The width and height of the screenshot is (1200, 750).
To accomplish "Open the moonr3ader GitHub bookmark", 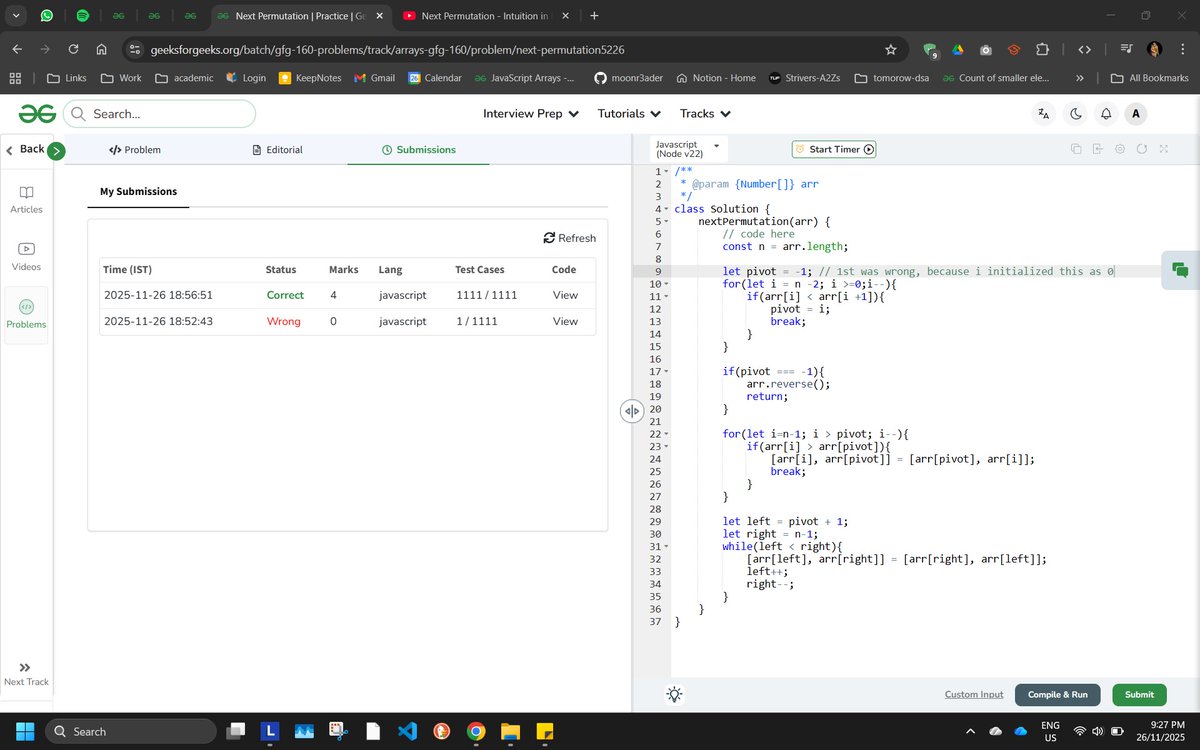I will pos(629,78).
